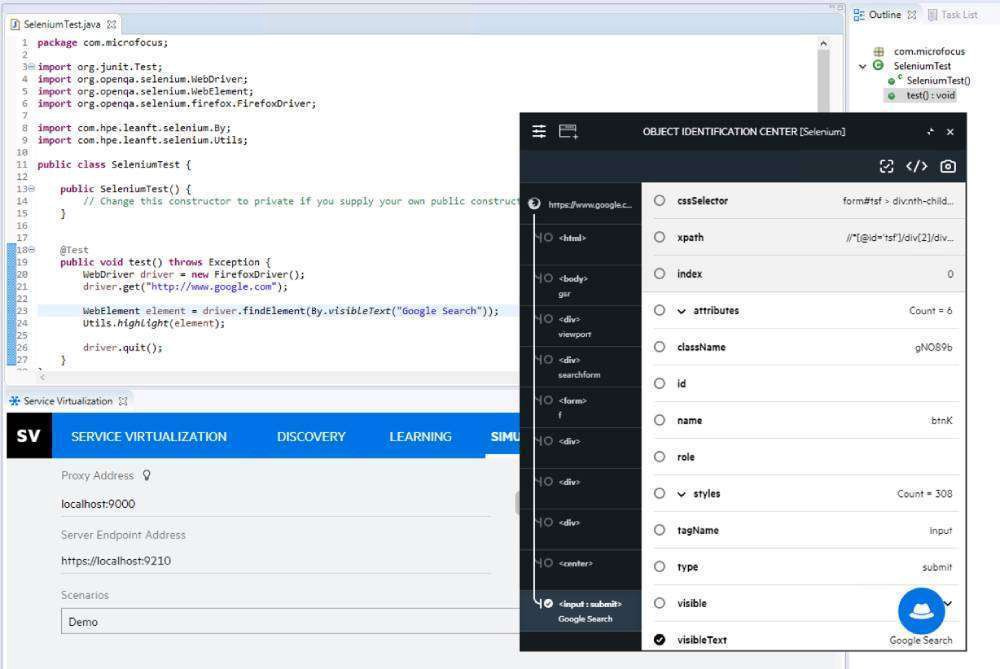Deselect the checked visibleText property
Image resolution: width=1000 pixels, height=669 pixels.
[659, 639]
